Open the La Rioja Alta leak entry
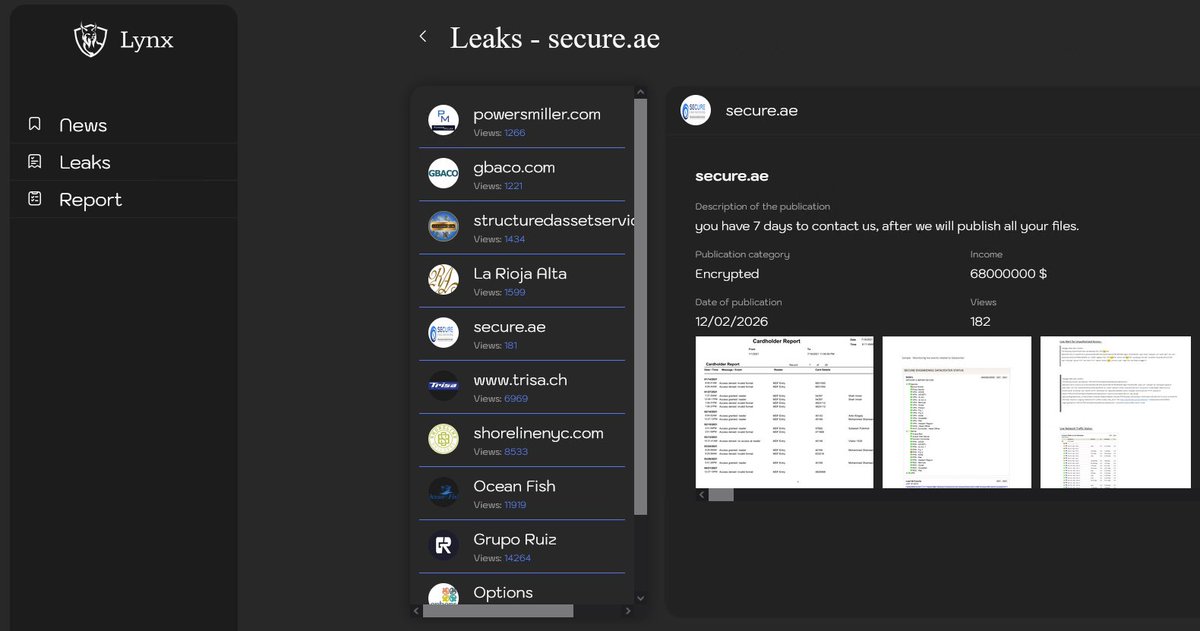 coord(523,280)
